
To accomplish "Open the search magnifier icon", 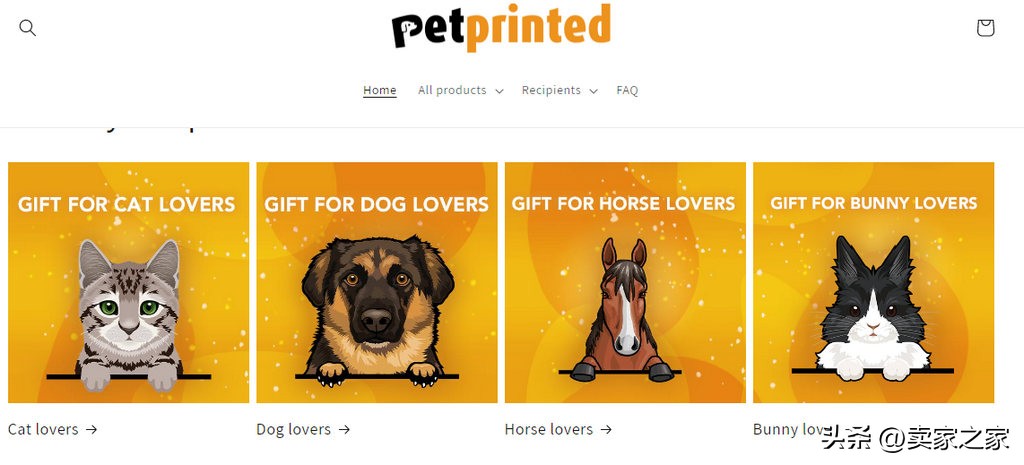I will click(27, 27).
